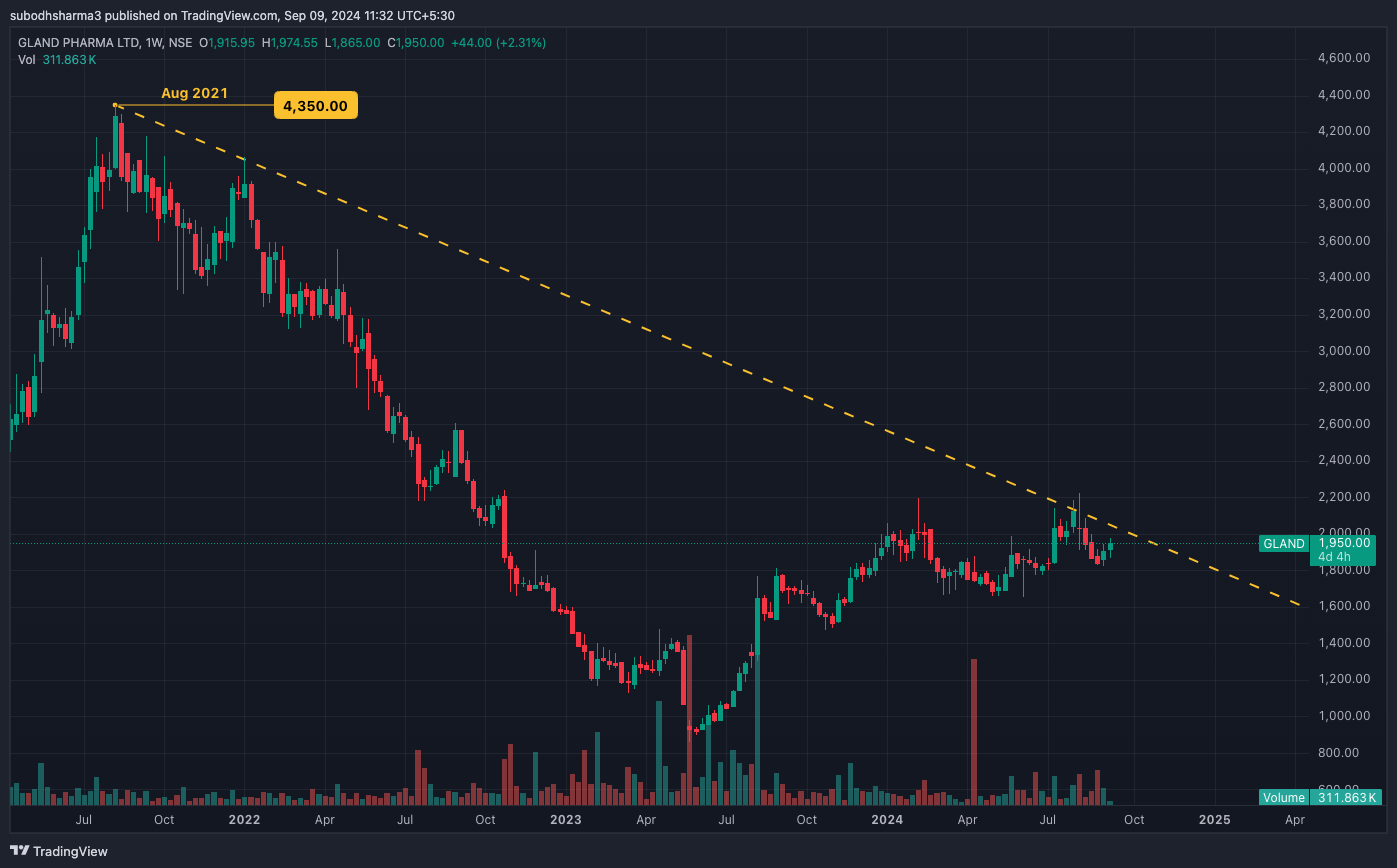Click the TradingView logo at bottom

[x=59, y=851]
